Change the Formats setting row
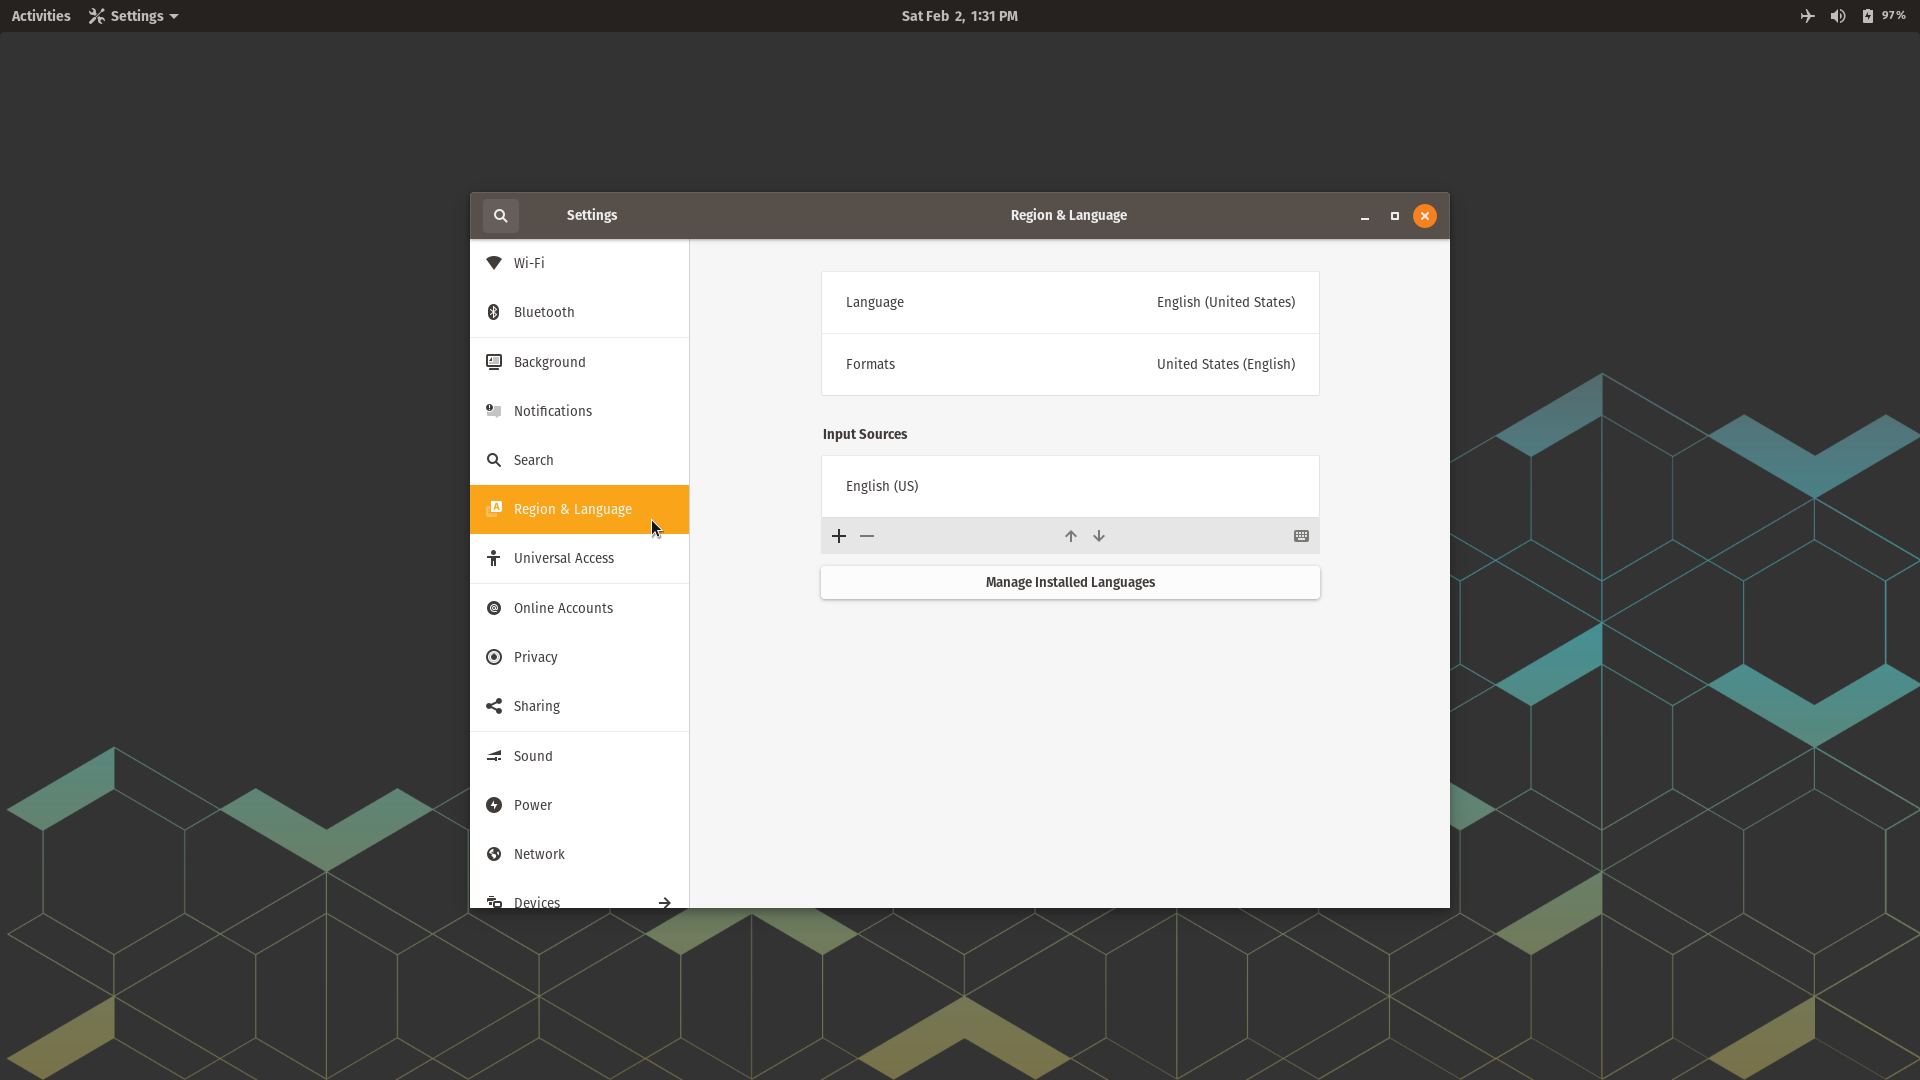The image size is (1920, 1080). [1070, 364]
